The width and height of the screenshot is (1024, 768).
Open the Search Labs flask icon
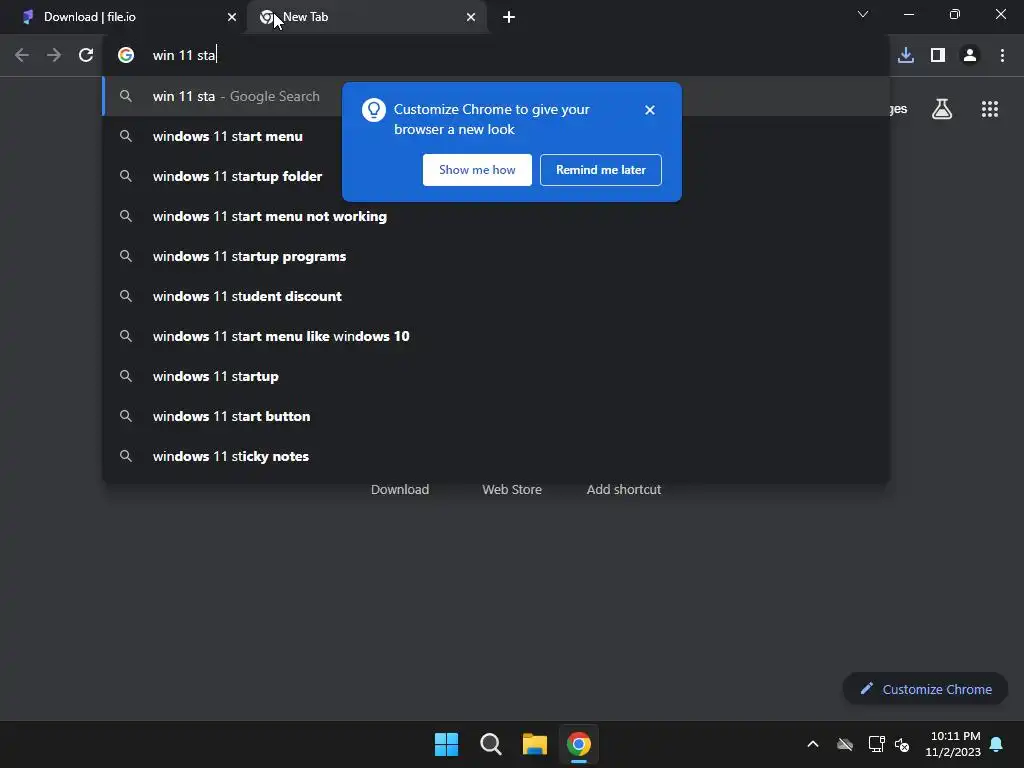pyautogui.click(x=942, y=109)
